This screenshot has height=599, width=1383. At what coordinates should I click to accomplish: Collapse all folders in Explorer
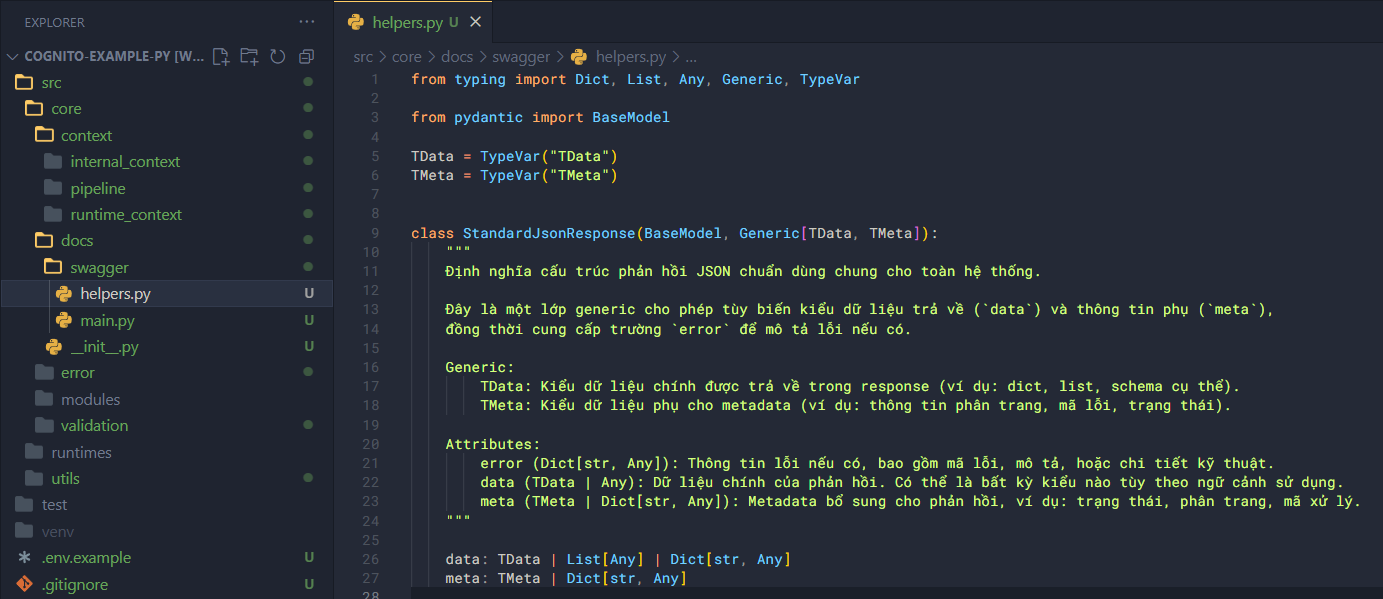click(306, 57)
